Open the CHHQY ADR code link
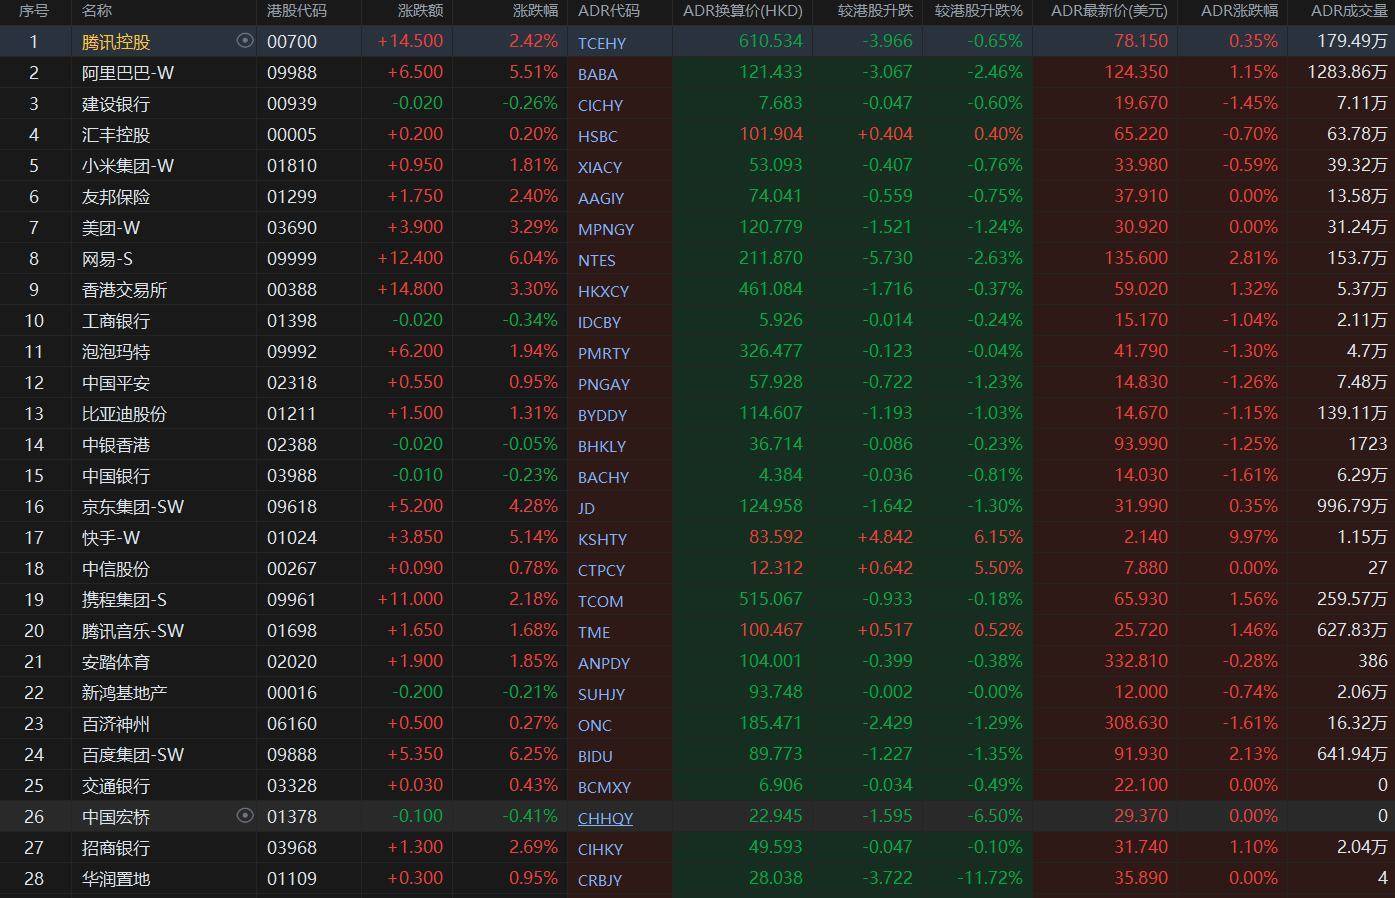 [605, 818]
